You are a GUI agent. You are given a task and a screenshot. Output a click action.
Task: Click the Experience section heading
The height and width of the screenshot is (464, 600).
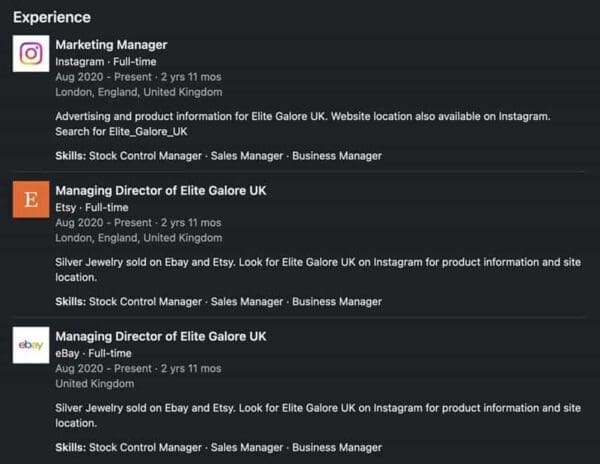[51, 17]
